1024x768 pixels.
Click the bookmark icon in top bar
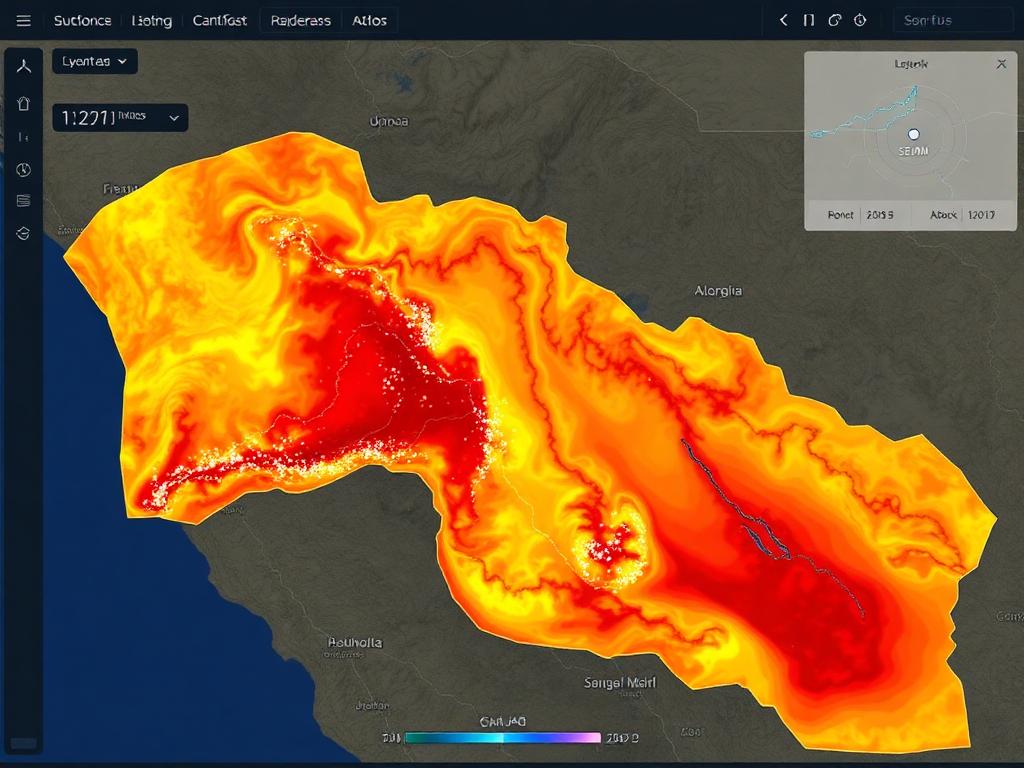pyautogui.click(x=808, y=20)
